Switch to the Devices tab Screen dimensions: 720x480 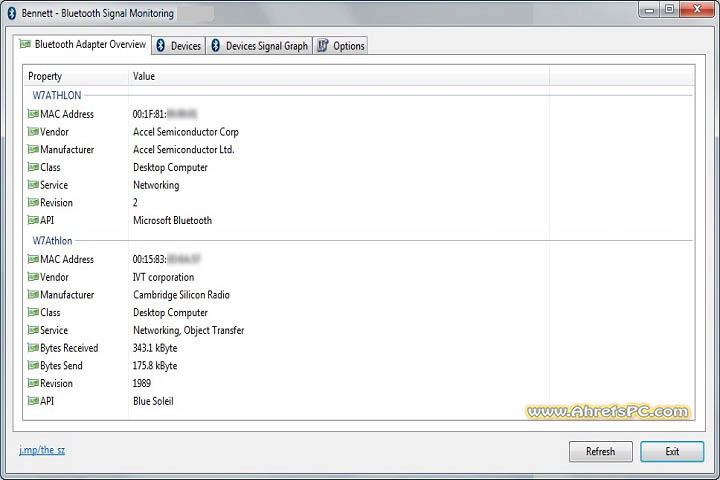pyautogui.click(x=179, y=46)
